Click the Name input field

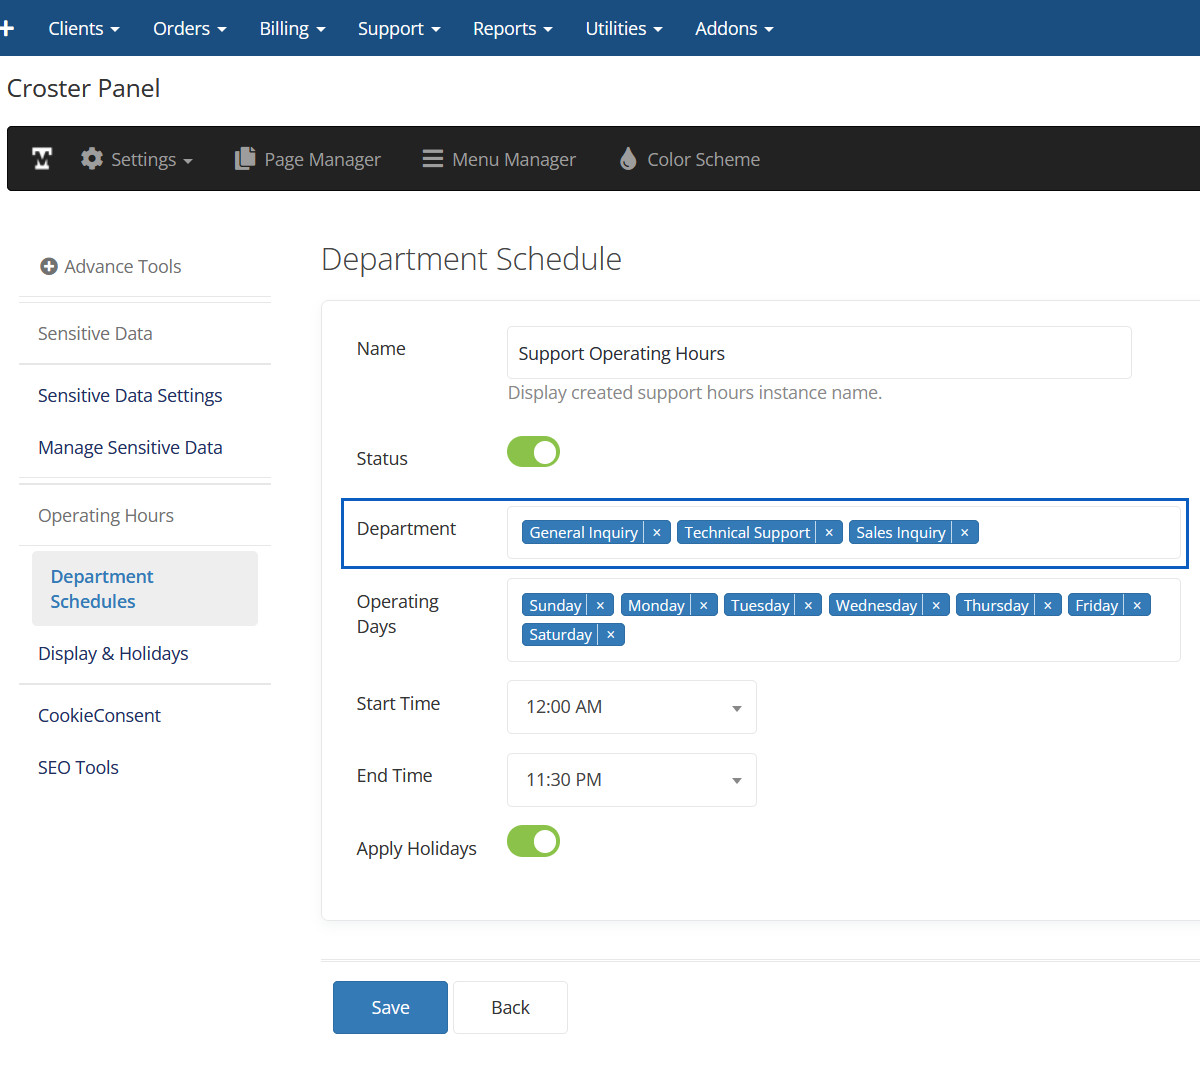[818, 353]
